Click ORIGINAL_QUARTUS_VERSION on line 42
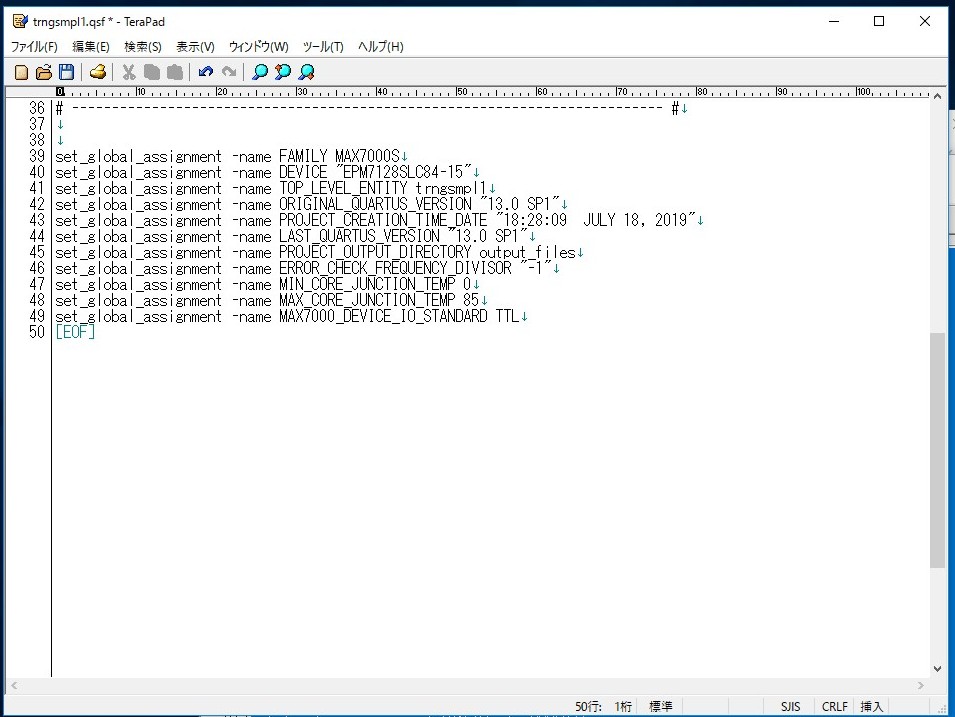Image resolution: width=955 pixels, height=717 pixels. click(x=375, y=204)
